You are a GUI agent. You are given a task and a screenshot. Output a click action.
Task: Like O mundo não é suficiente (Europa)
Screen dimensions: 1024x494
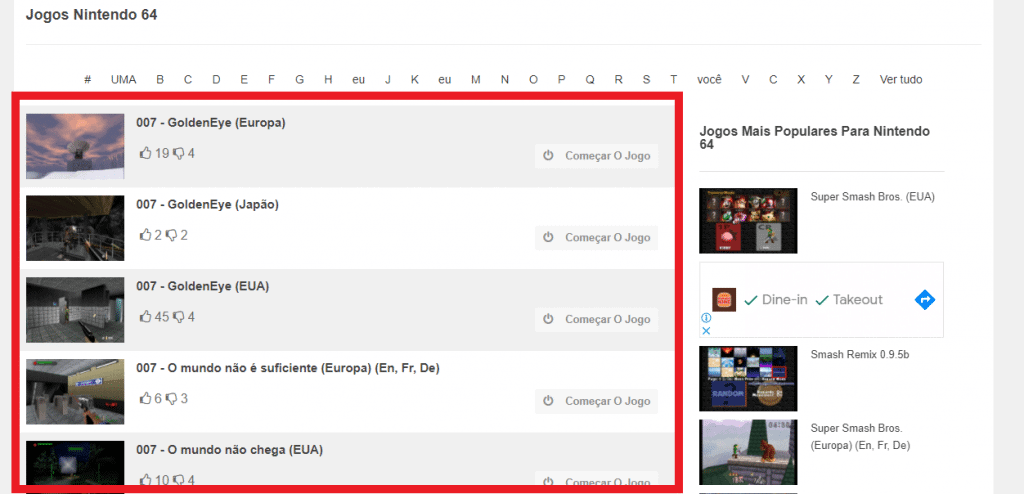[x=145, y=399]
